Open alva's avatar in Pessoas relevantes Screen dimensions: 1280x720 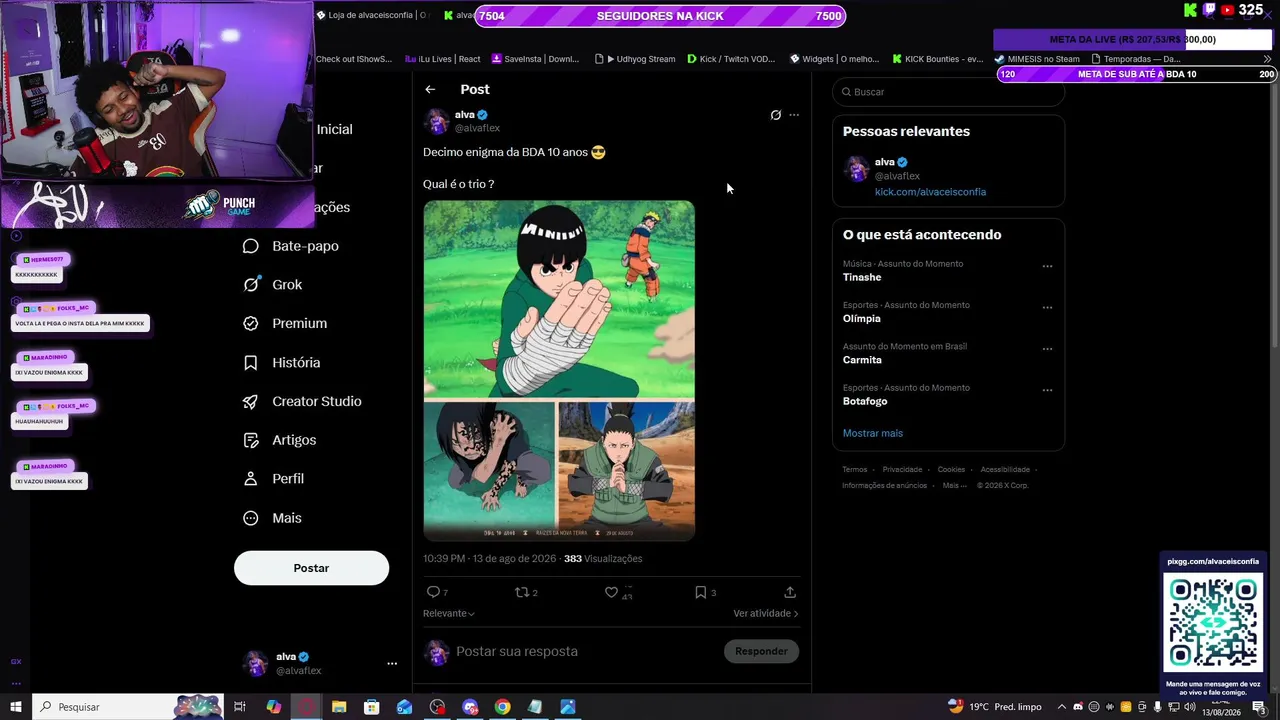(856, 169)
